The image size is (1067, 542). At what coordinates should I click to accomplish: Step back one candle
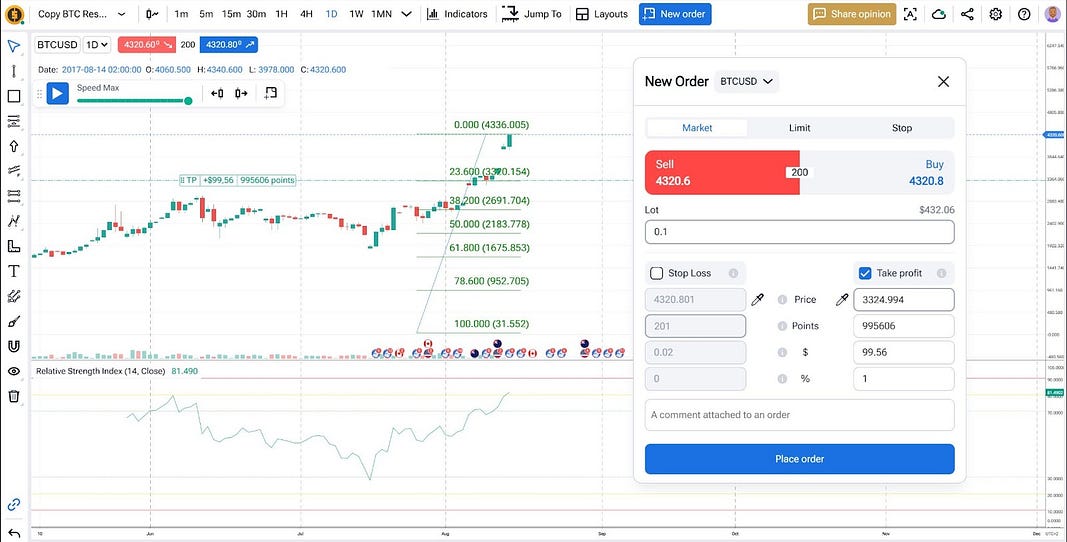[217, 93]
